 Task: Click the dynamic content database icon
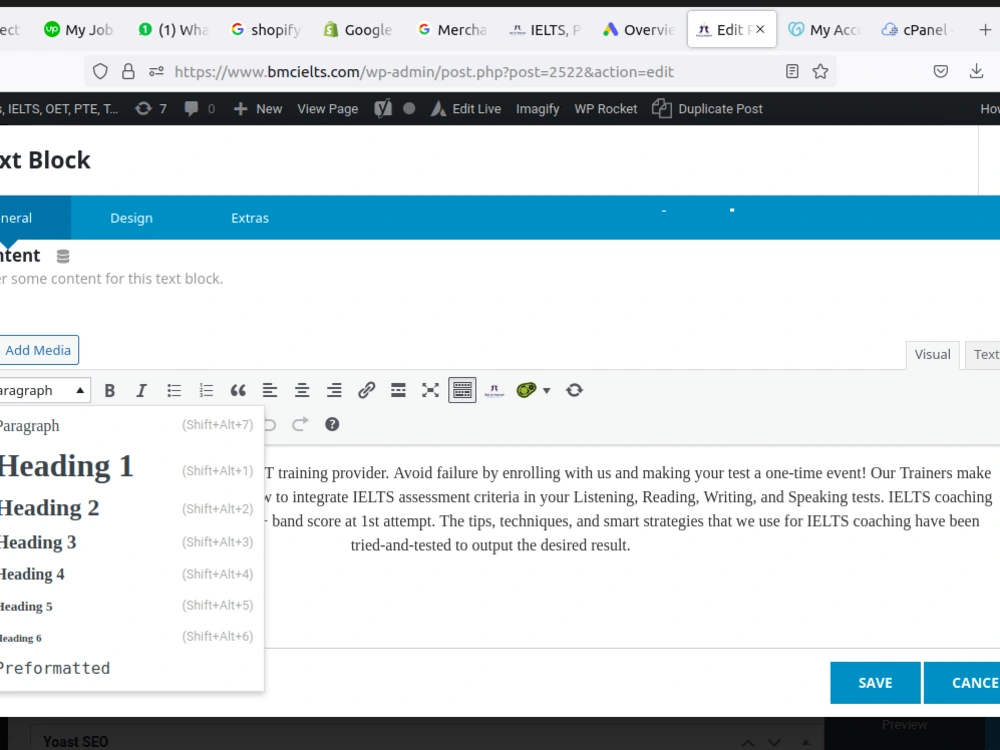(62, 256)
